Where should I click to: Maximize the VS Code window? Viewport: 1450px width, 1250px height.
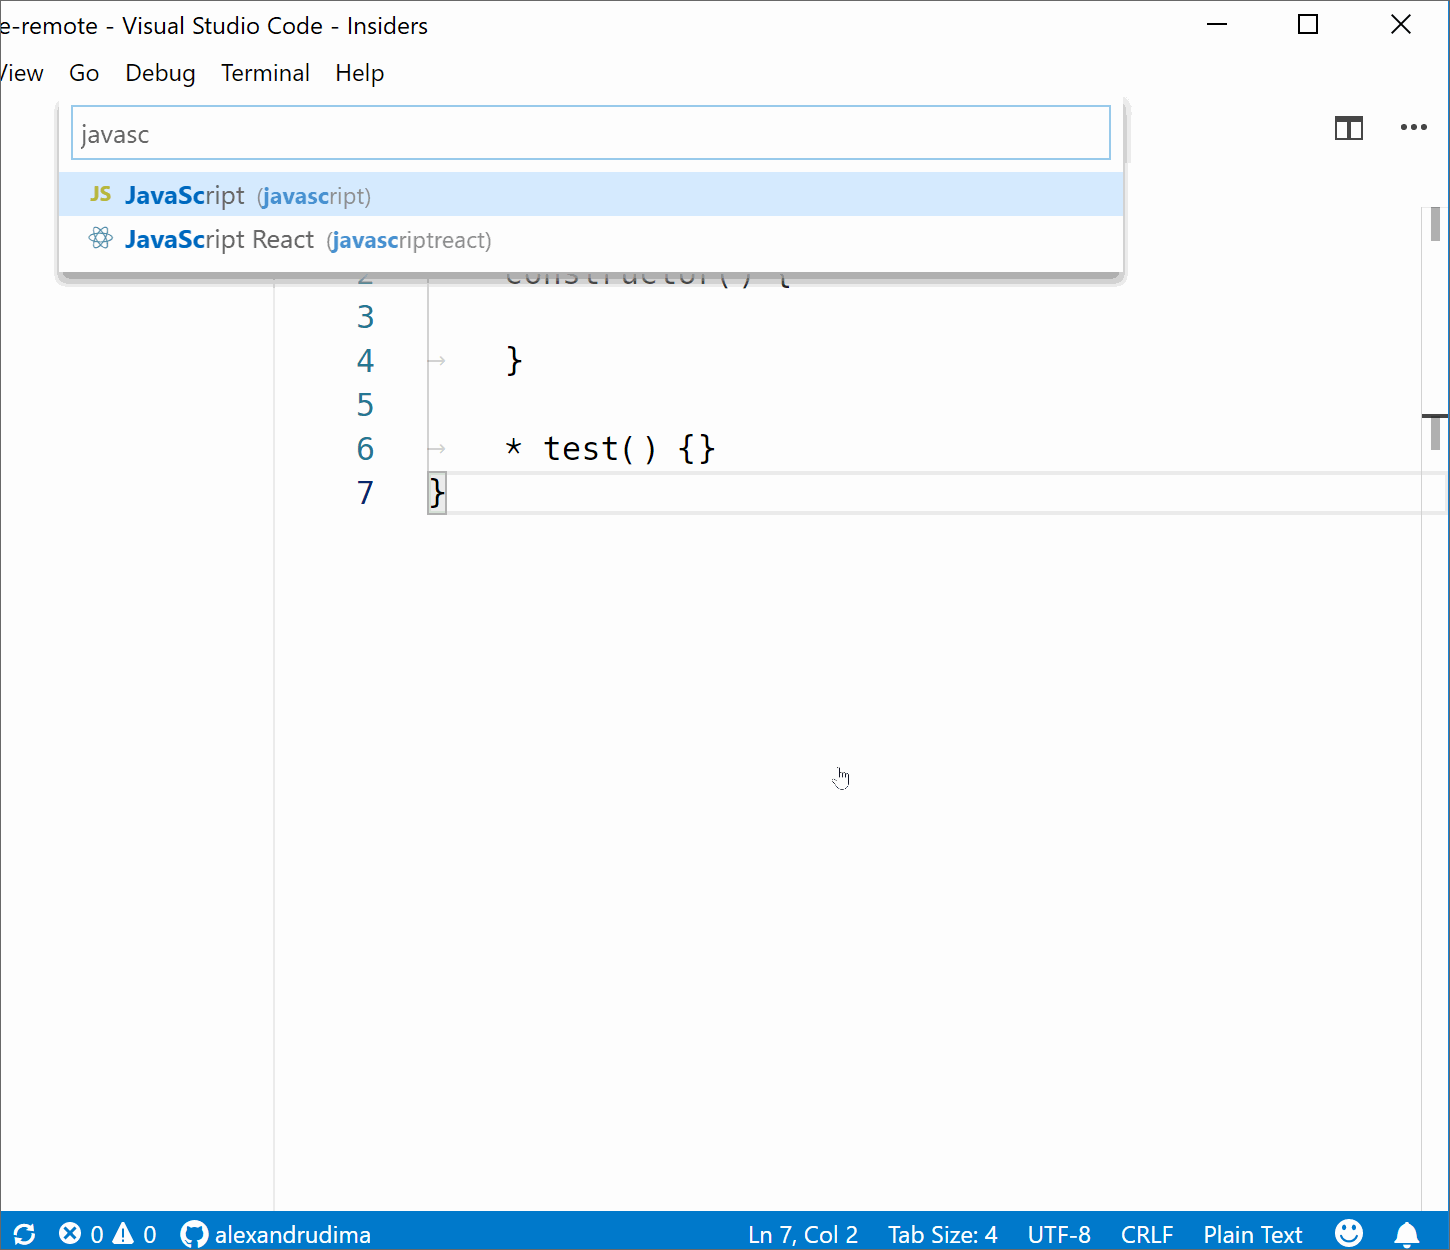click(x=1308, y=25)
